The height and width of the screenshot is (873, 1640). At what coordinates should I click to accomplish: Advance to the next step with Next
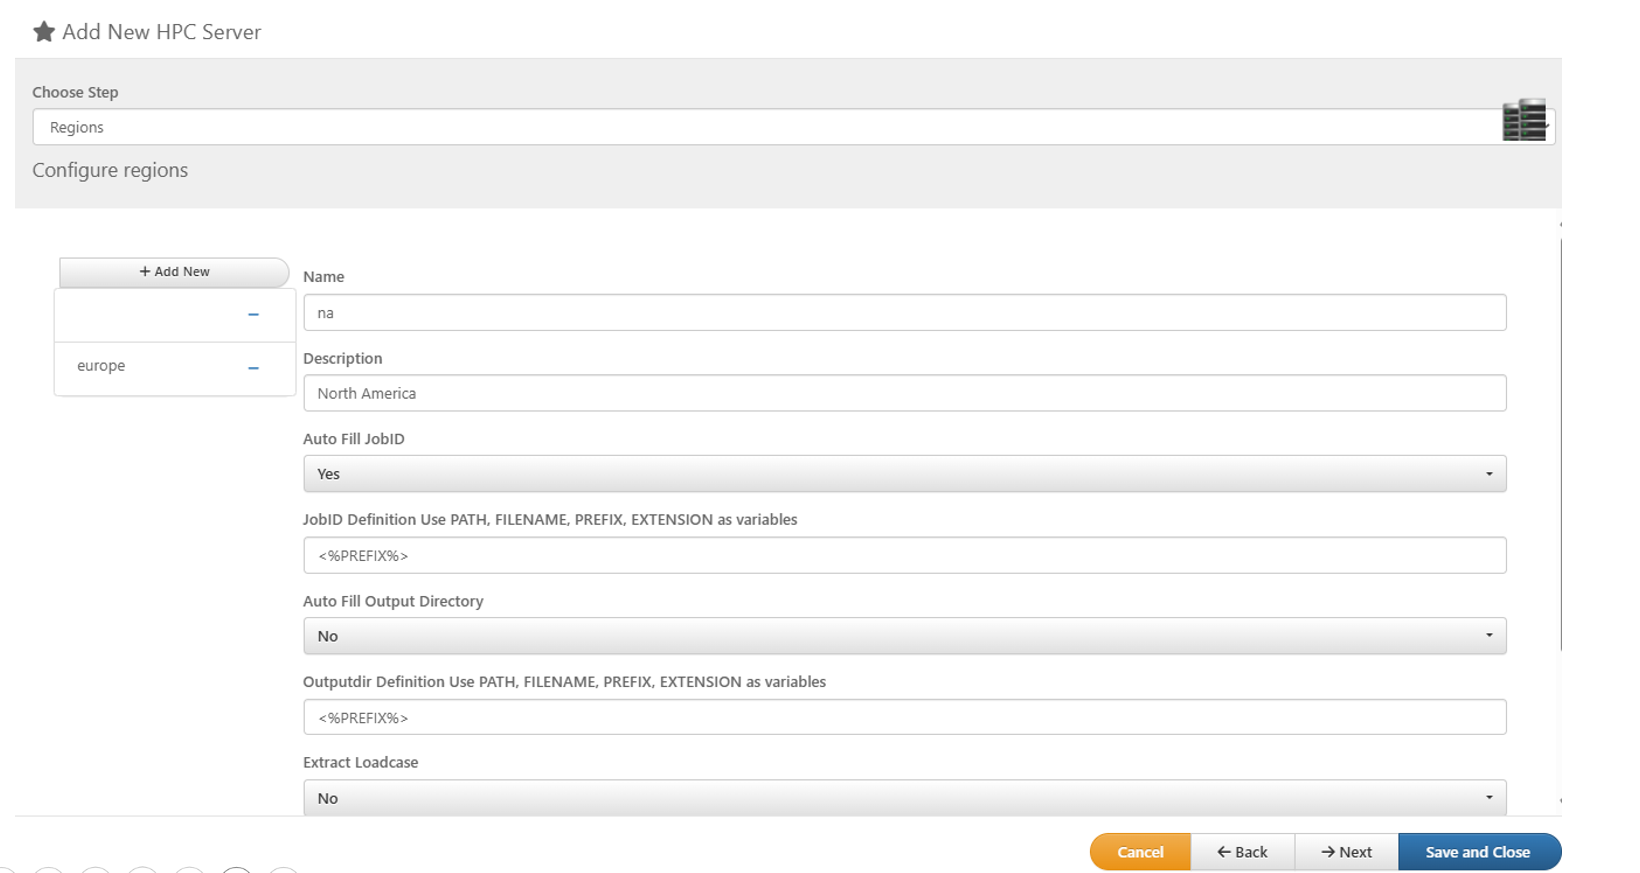(x=1346, y=852)
